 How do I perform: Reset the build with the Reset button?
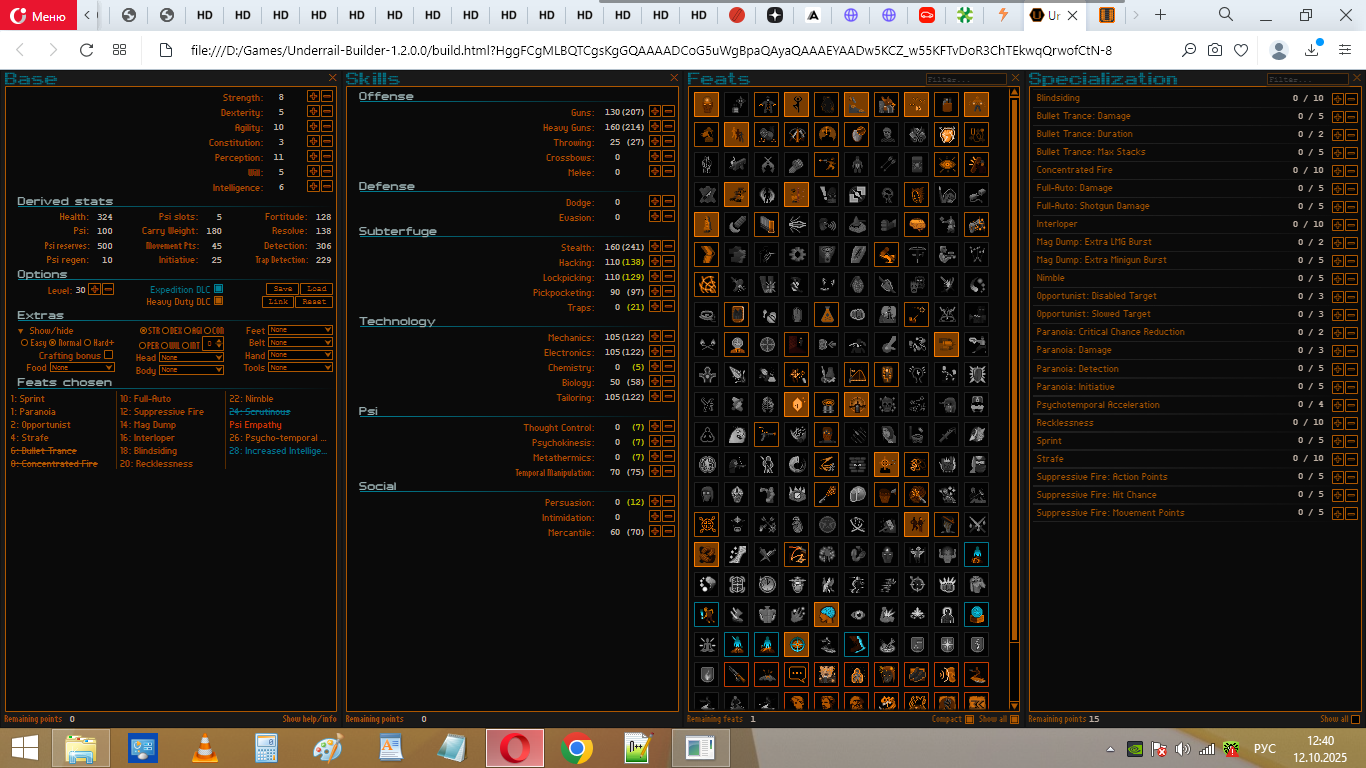point(314,301)
